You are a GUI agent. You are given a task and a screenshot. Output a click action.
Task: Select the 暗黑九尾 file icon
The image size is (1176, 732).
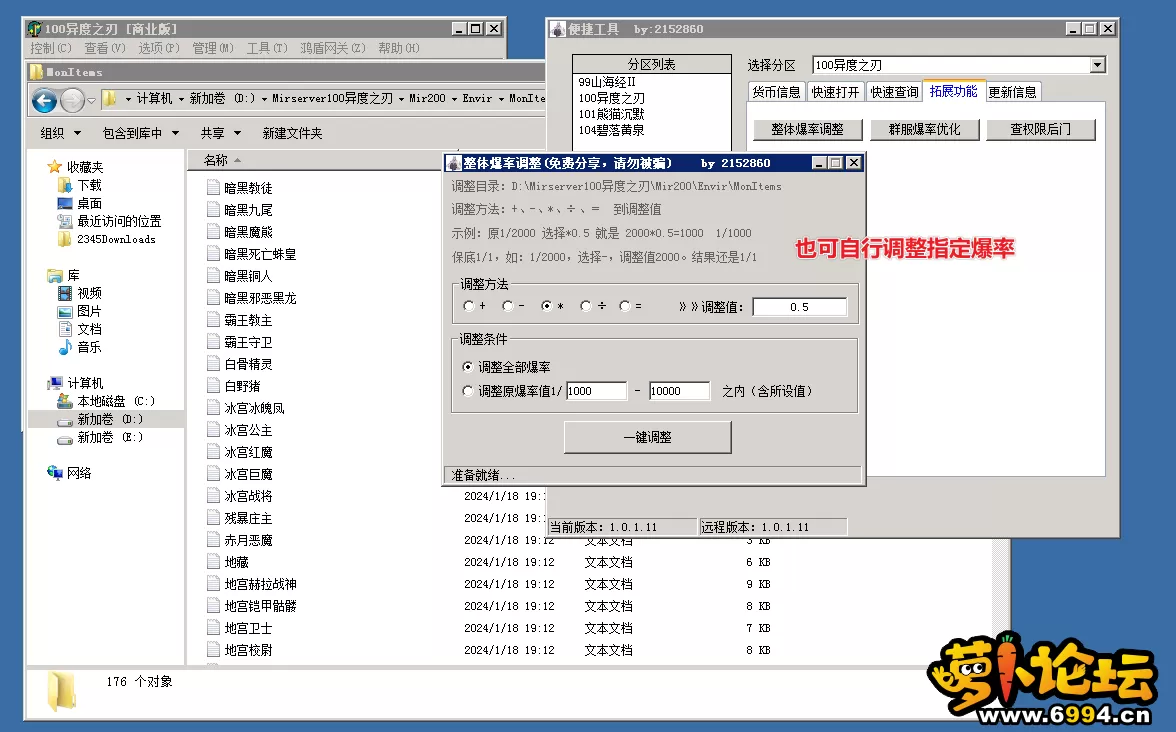(213, 209)
